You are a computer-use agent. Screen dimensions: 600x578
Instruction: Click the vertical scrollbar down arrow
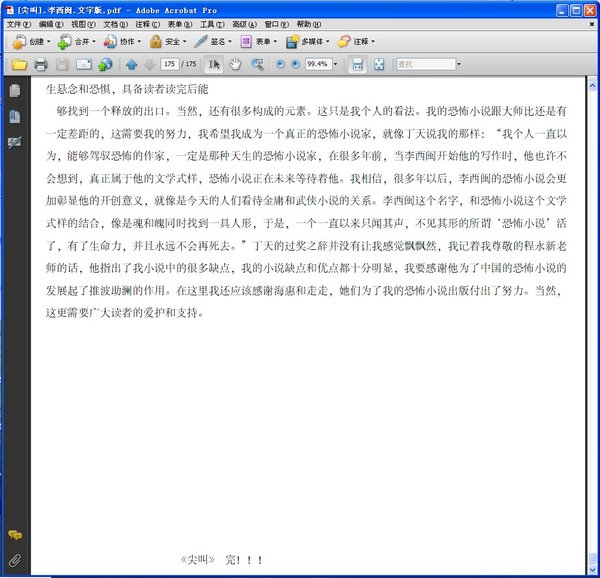592,569
